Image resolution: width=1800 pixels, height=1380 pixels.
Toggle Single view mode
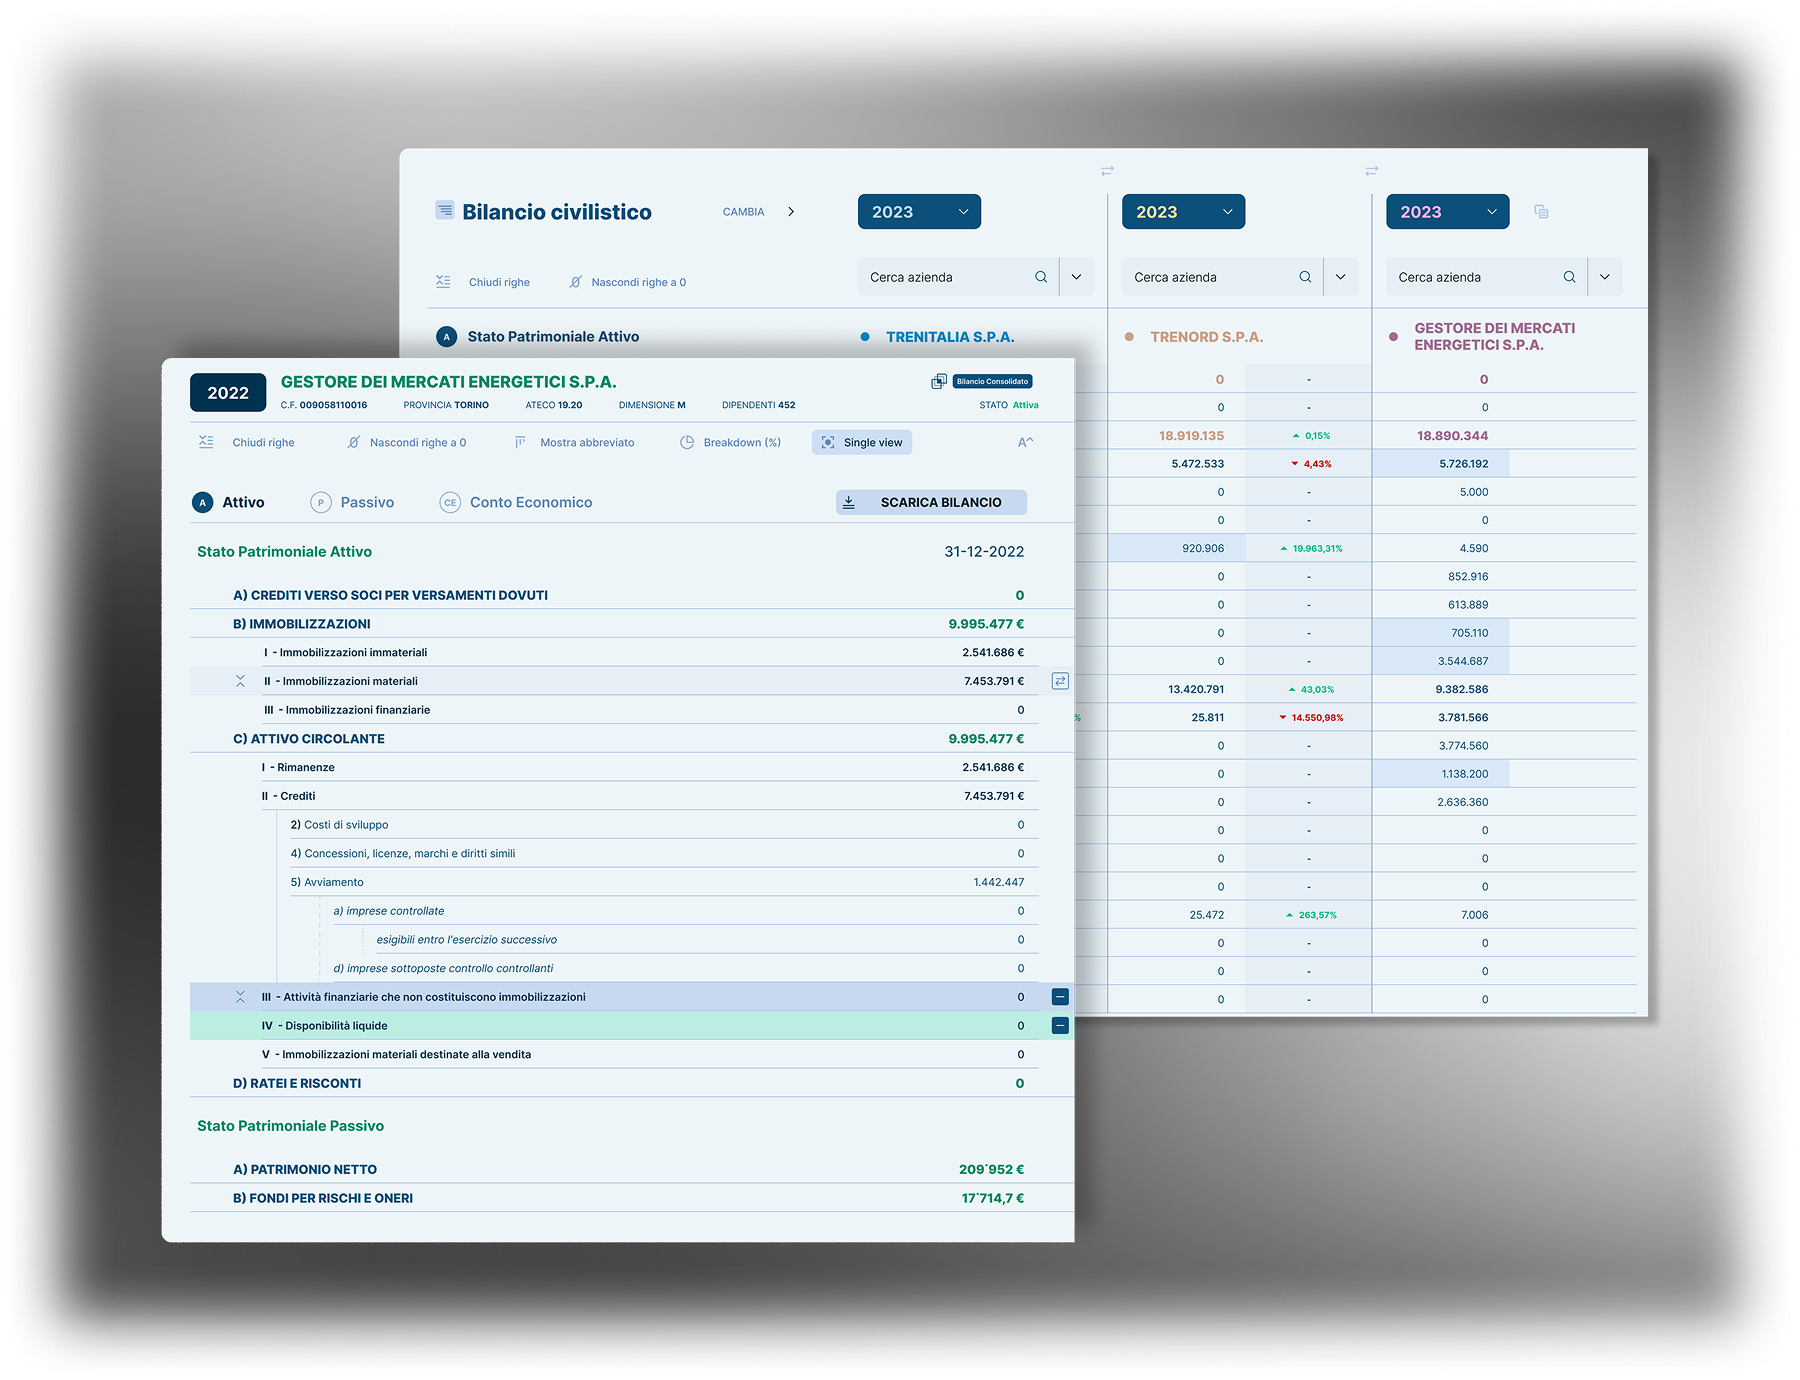pyautogui.click(x=861, y=442)
